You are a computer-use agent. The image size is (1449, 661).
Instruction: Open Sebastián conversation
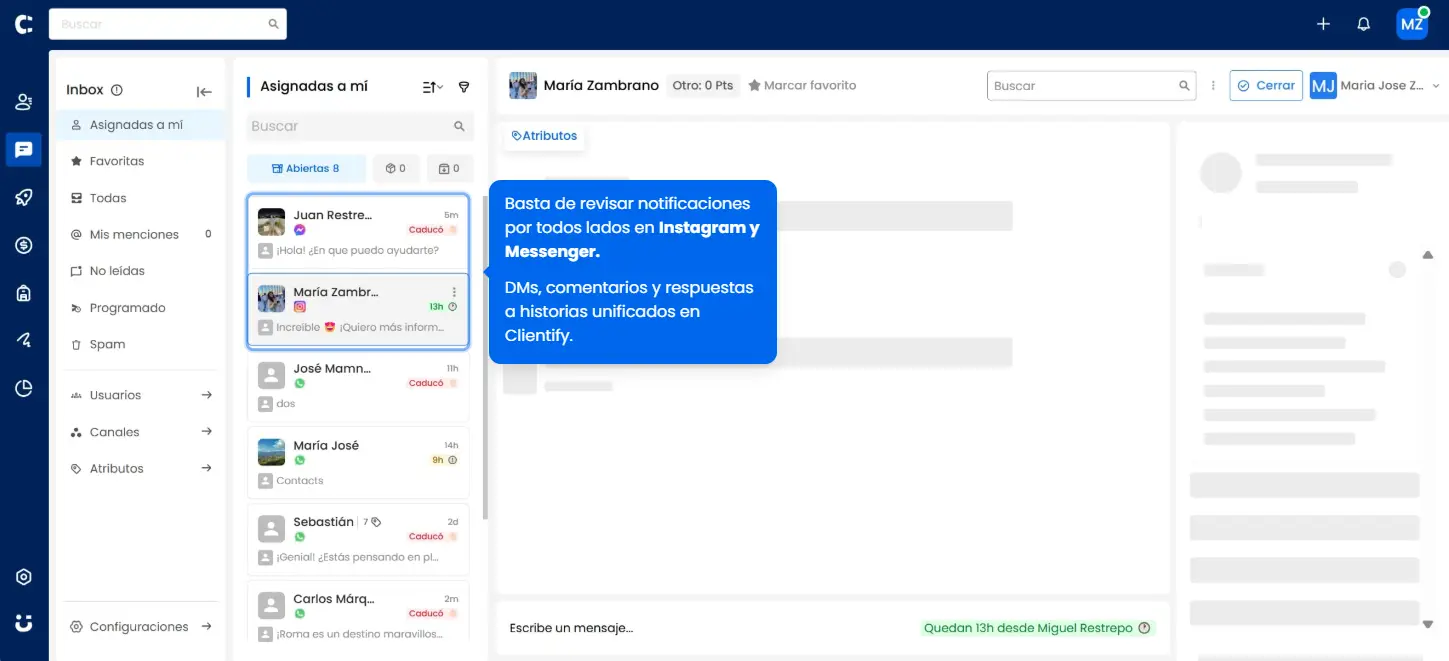(358, 539)
